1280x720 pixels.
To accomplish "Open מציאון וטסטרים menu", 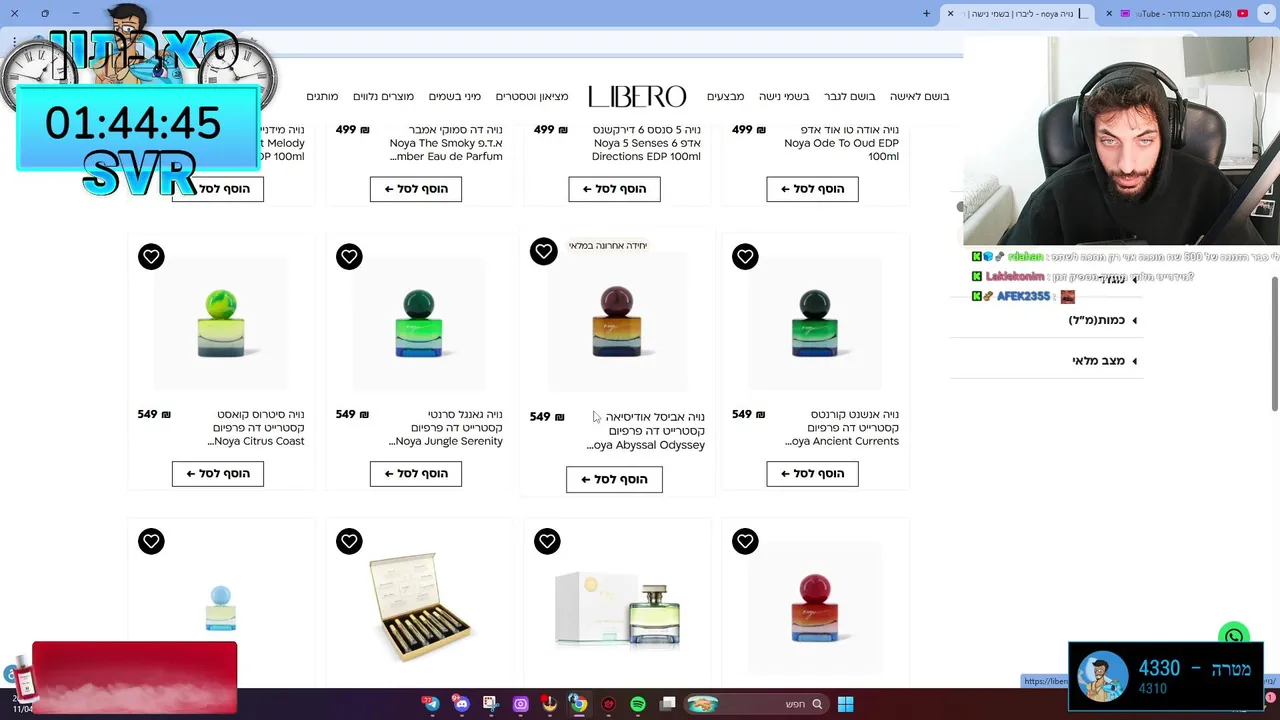I will tap(532, 96).
